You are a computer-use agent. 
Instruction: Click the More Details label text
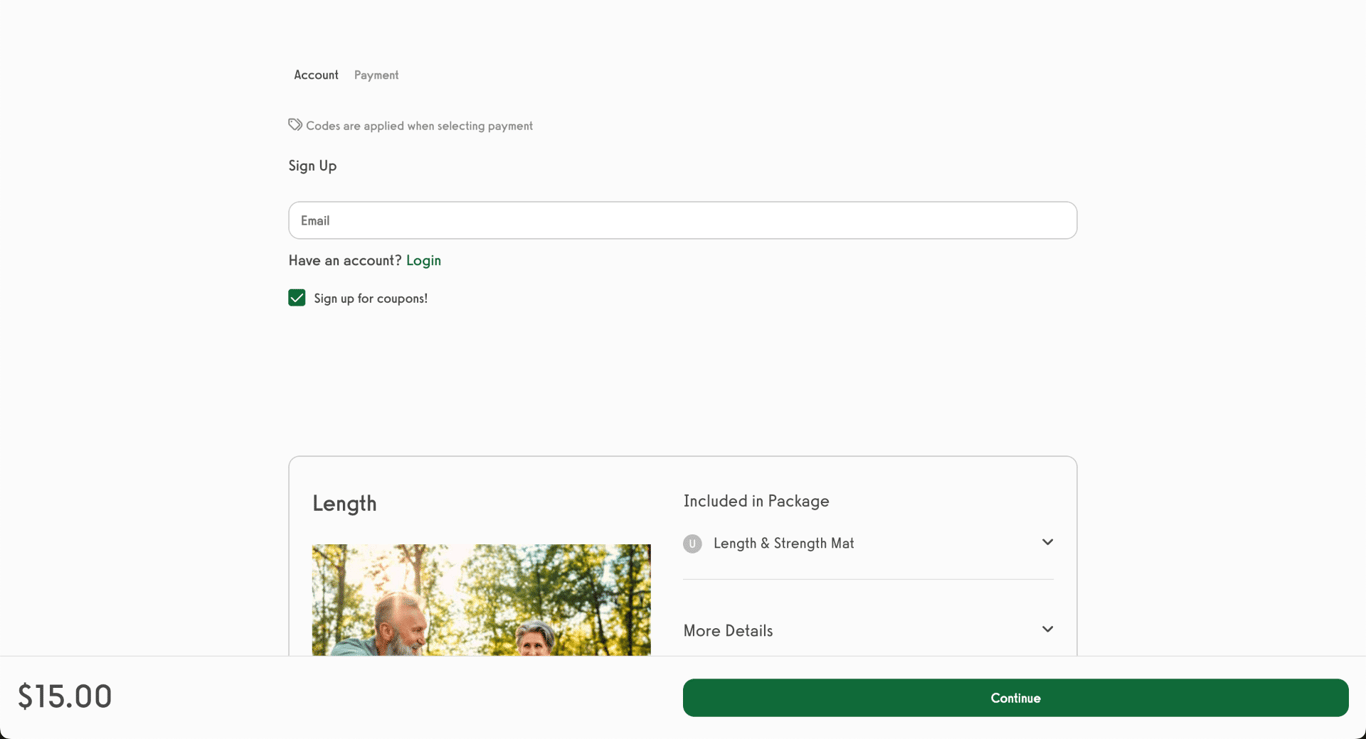coord(728,631)
